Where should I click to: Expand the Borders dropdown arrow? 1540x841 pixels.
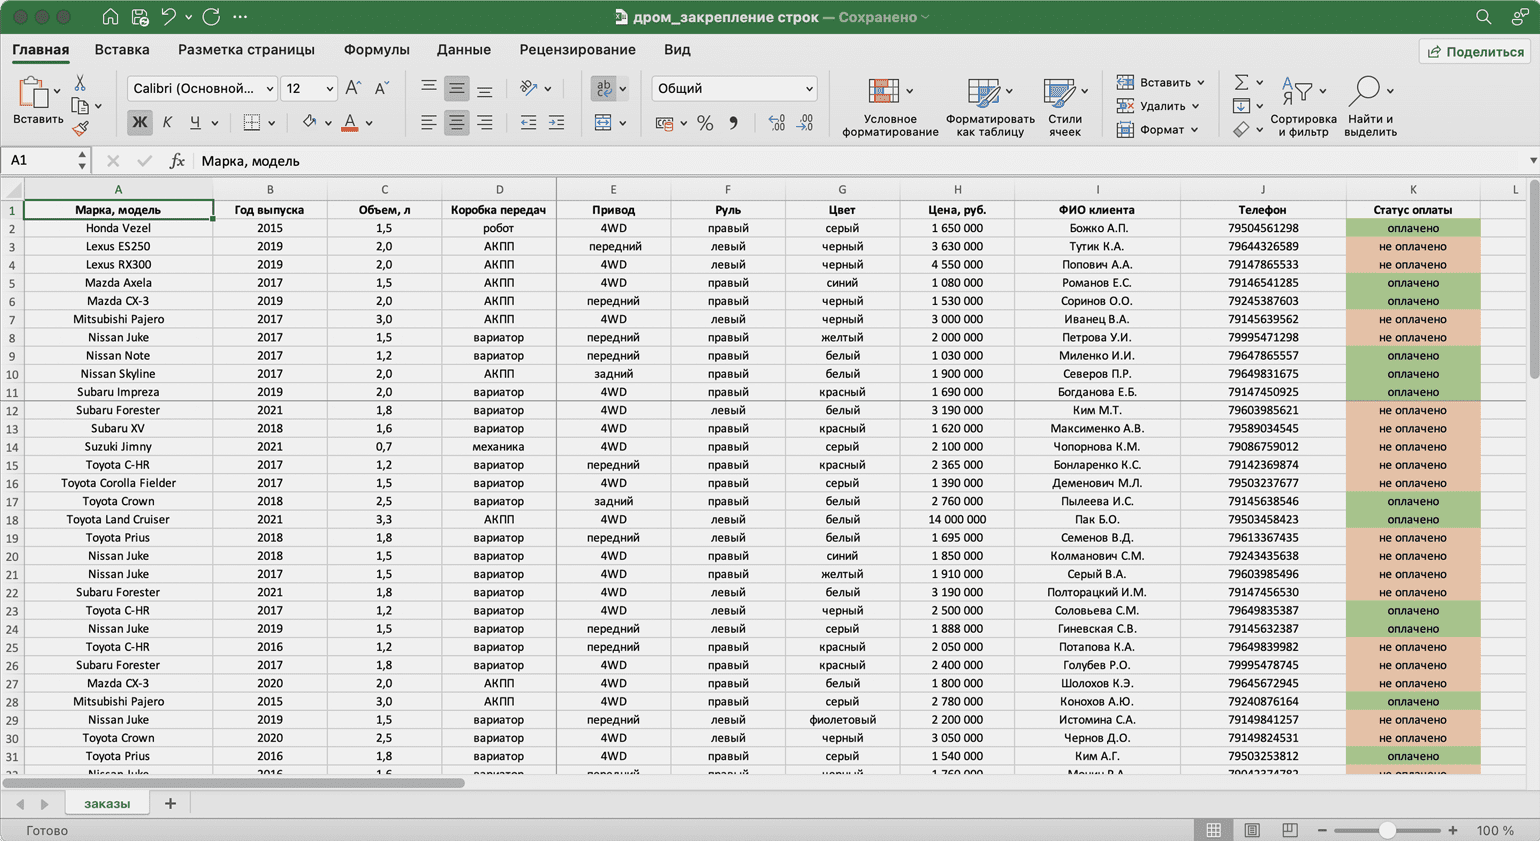point(271,123)
